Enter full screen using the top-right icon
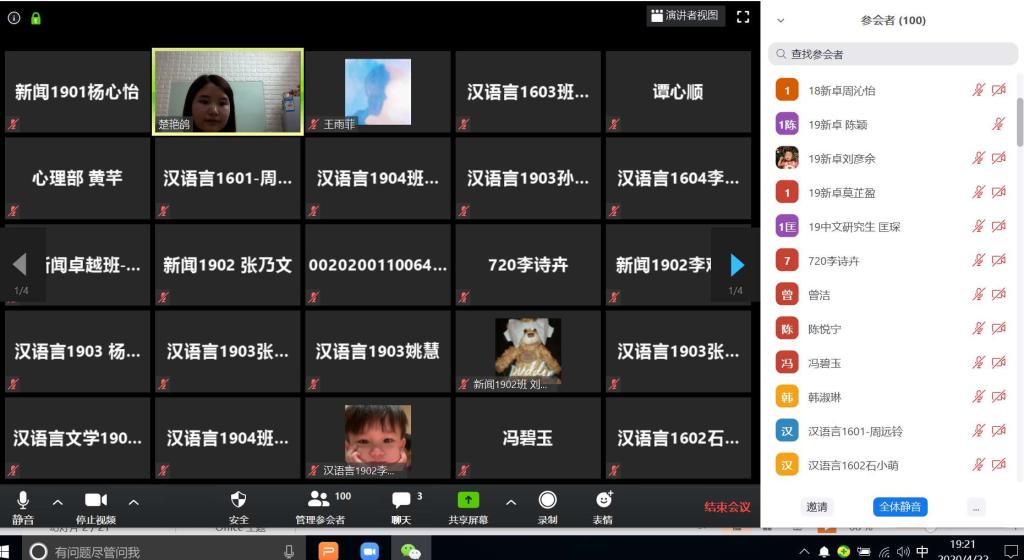Screen dimensions: 1024x560 point(742,16)
